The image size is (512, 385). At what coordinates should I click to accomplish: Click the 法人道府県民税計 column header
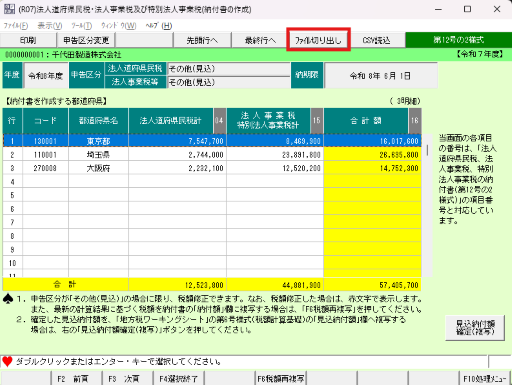point(171,121)
